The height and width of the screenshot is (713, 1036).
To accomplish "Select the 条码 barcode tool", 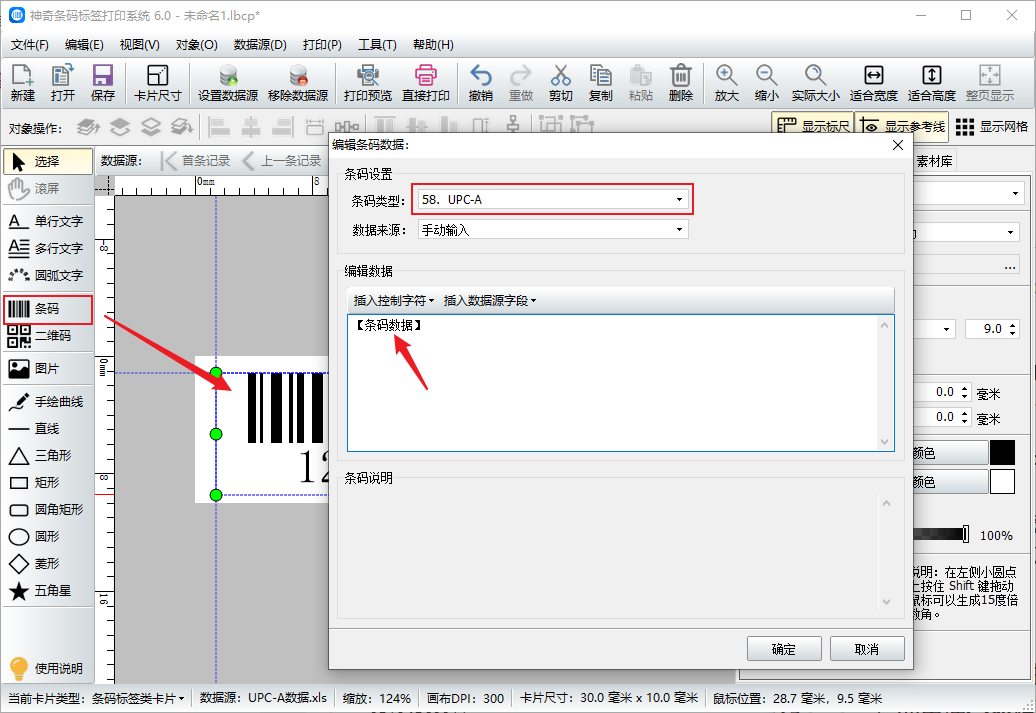I will tap(48, 309).
